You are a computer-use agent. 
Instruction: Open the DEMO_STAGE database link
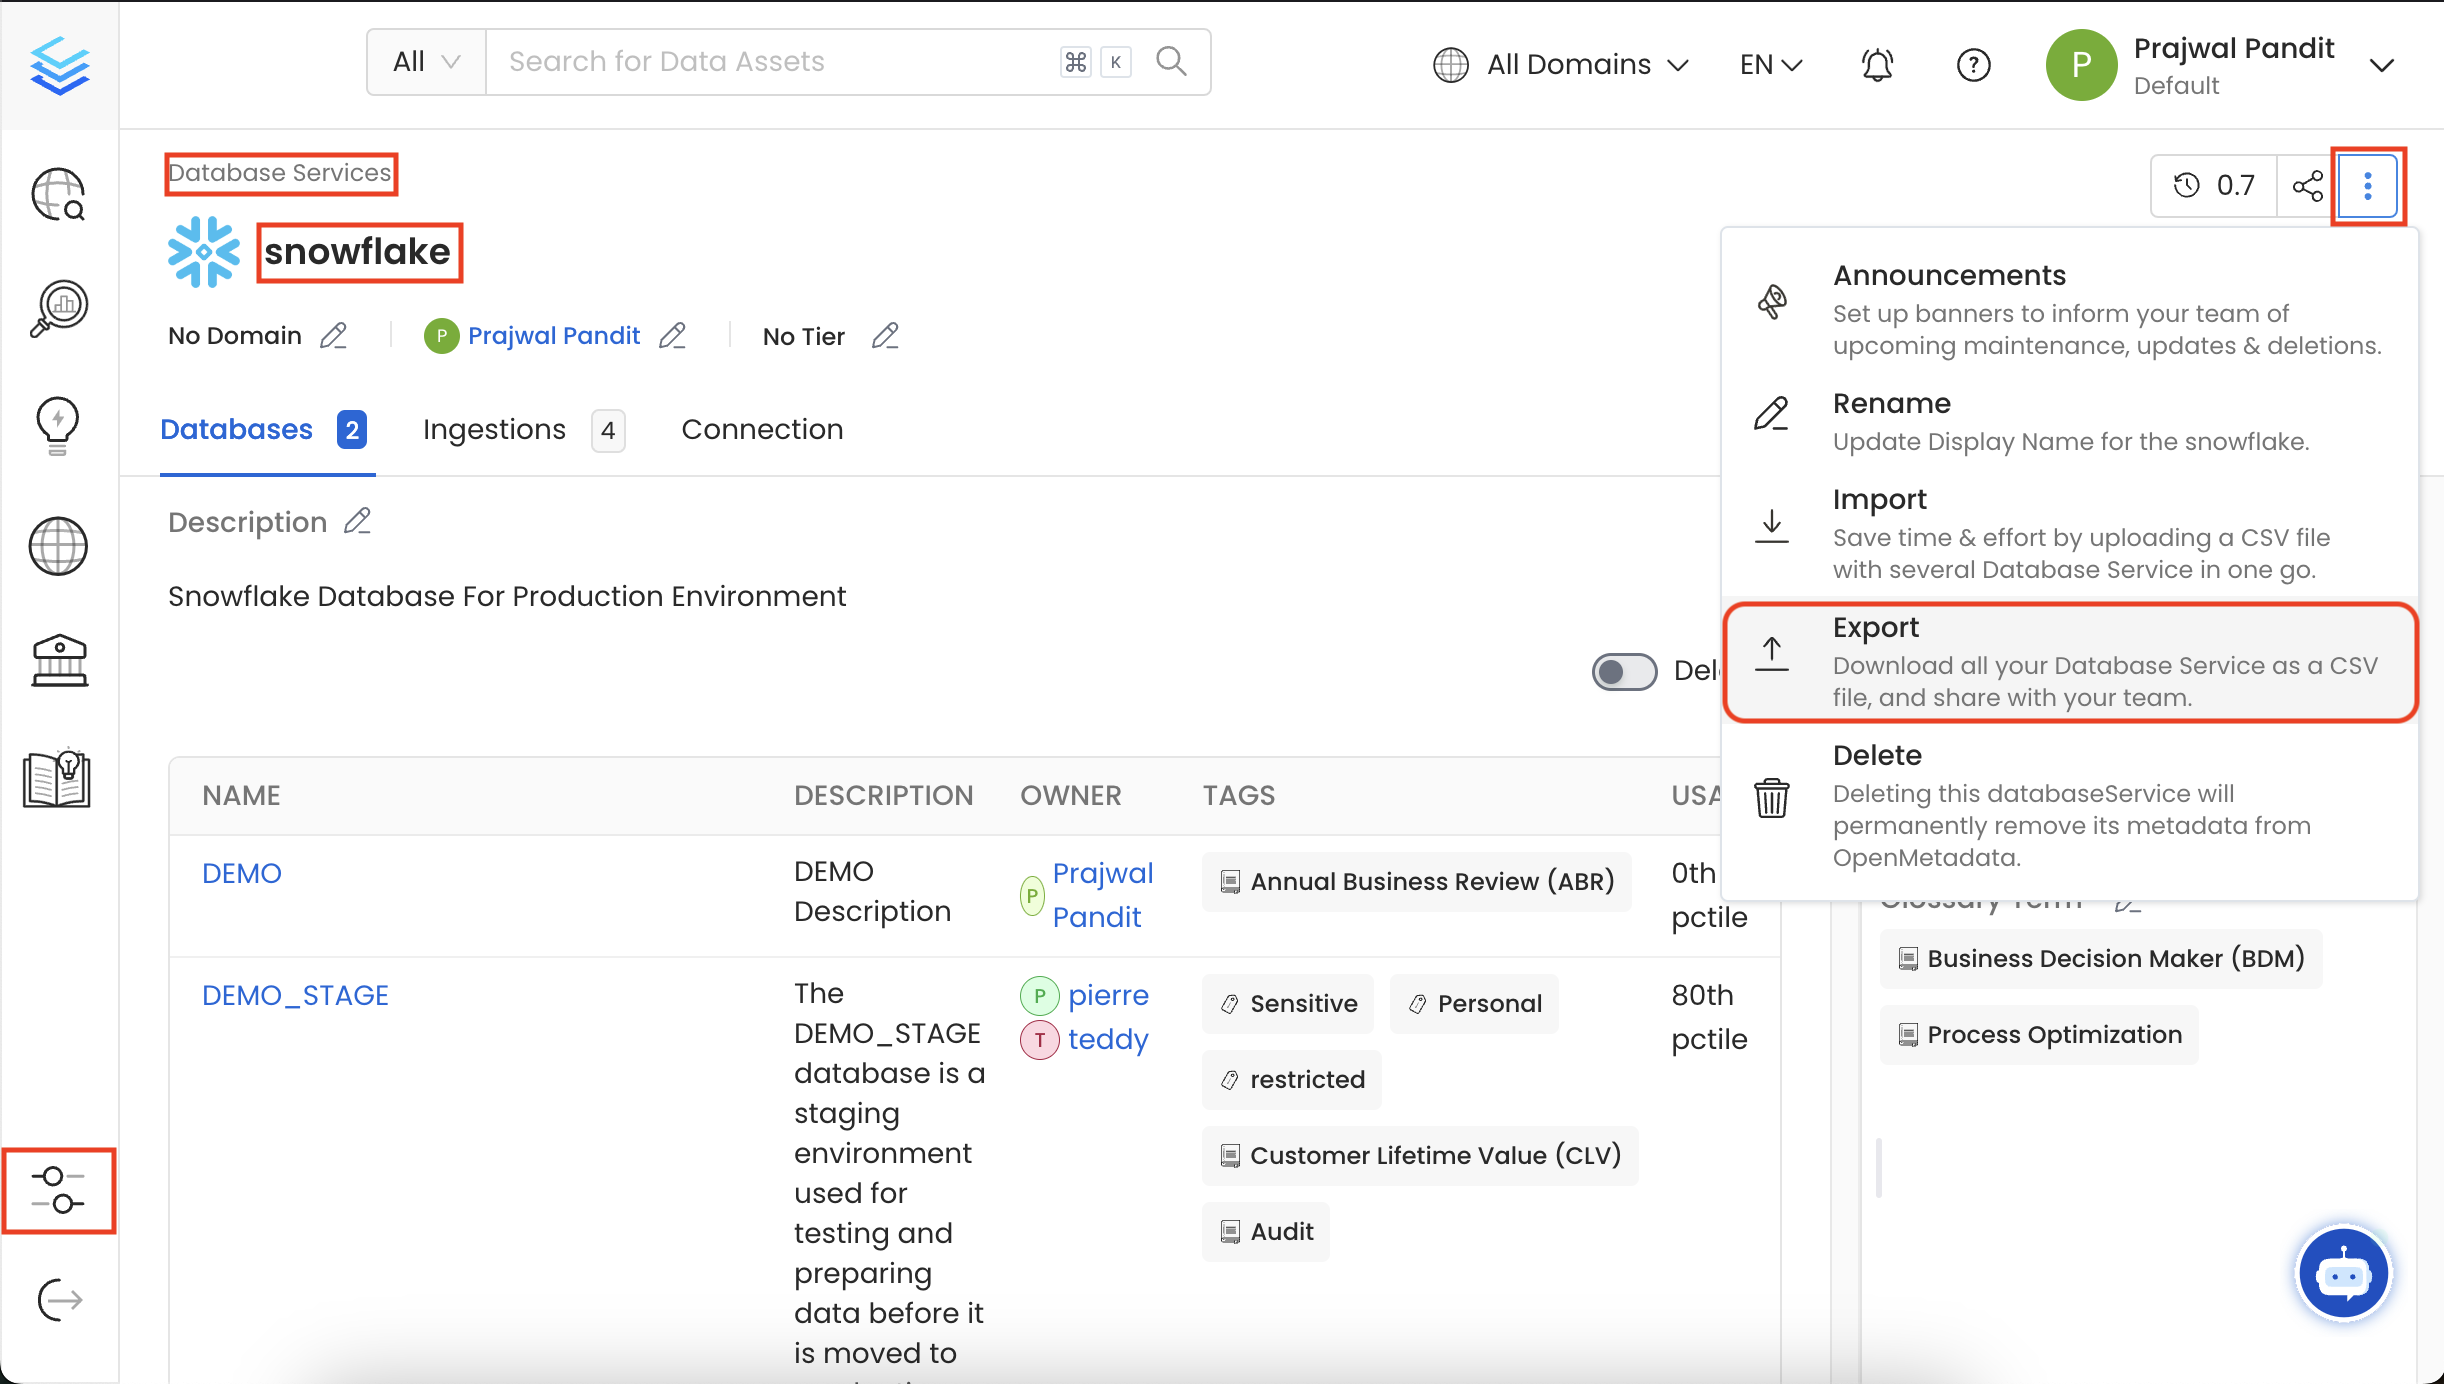tap(295, 994)
